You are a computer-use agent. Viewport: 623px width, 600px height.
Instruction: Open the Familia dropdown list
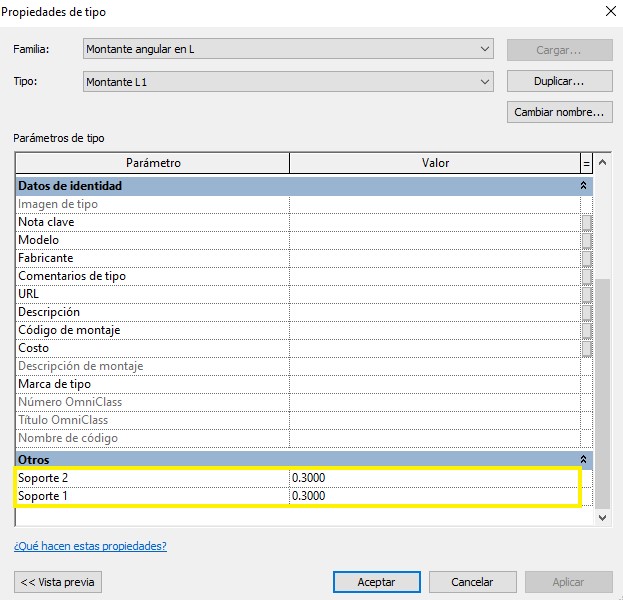(x=485, y=48)
